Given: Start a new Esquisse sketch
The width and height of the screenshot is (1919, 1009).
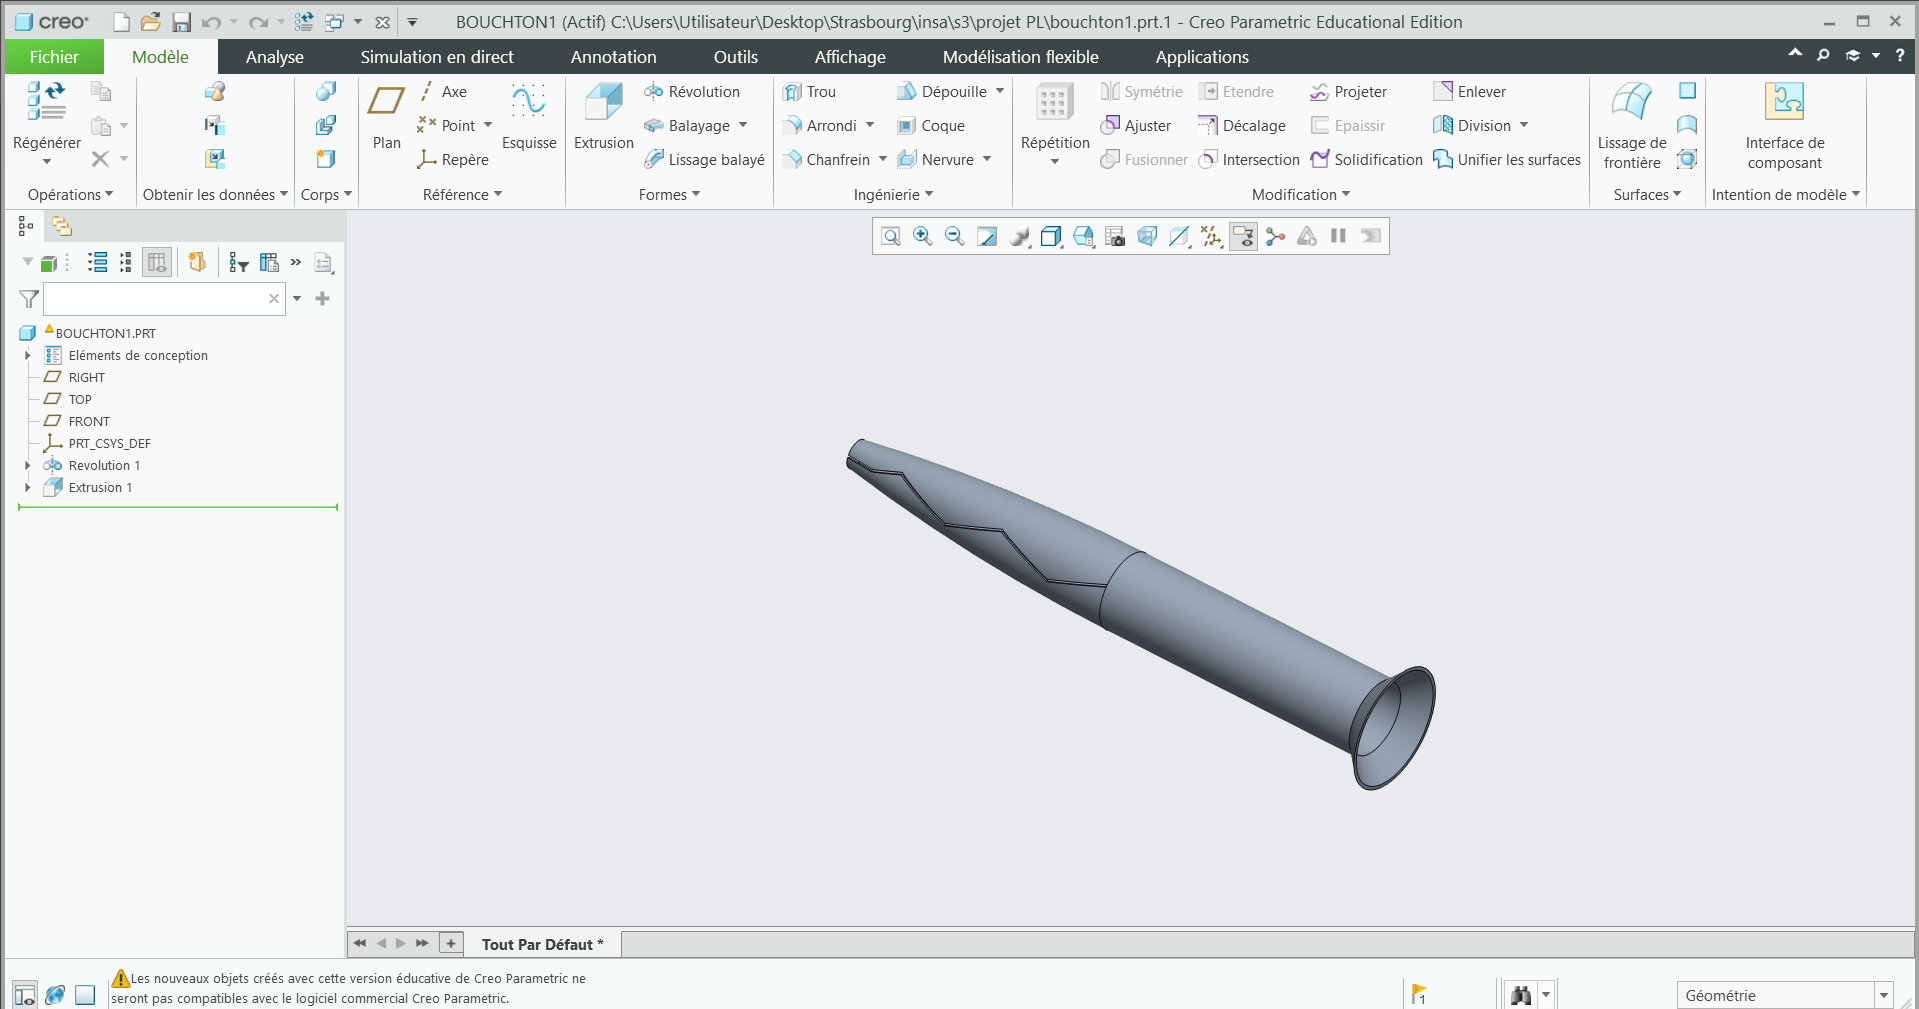Looking at the screenshot, I should point(528,116).
